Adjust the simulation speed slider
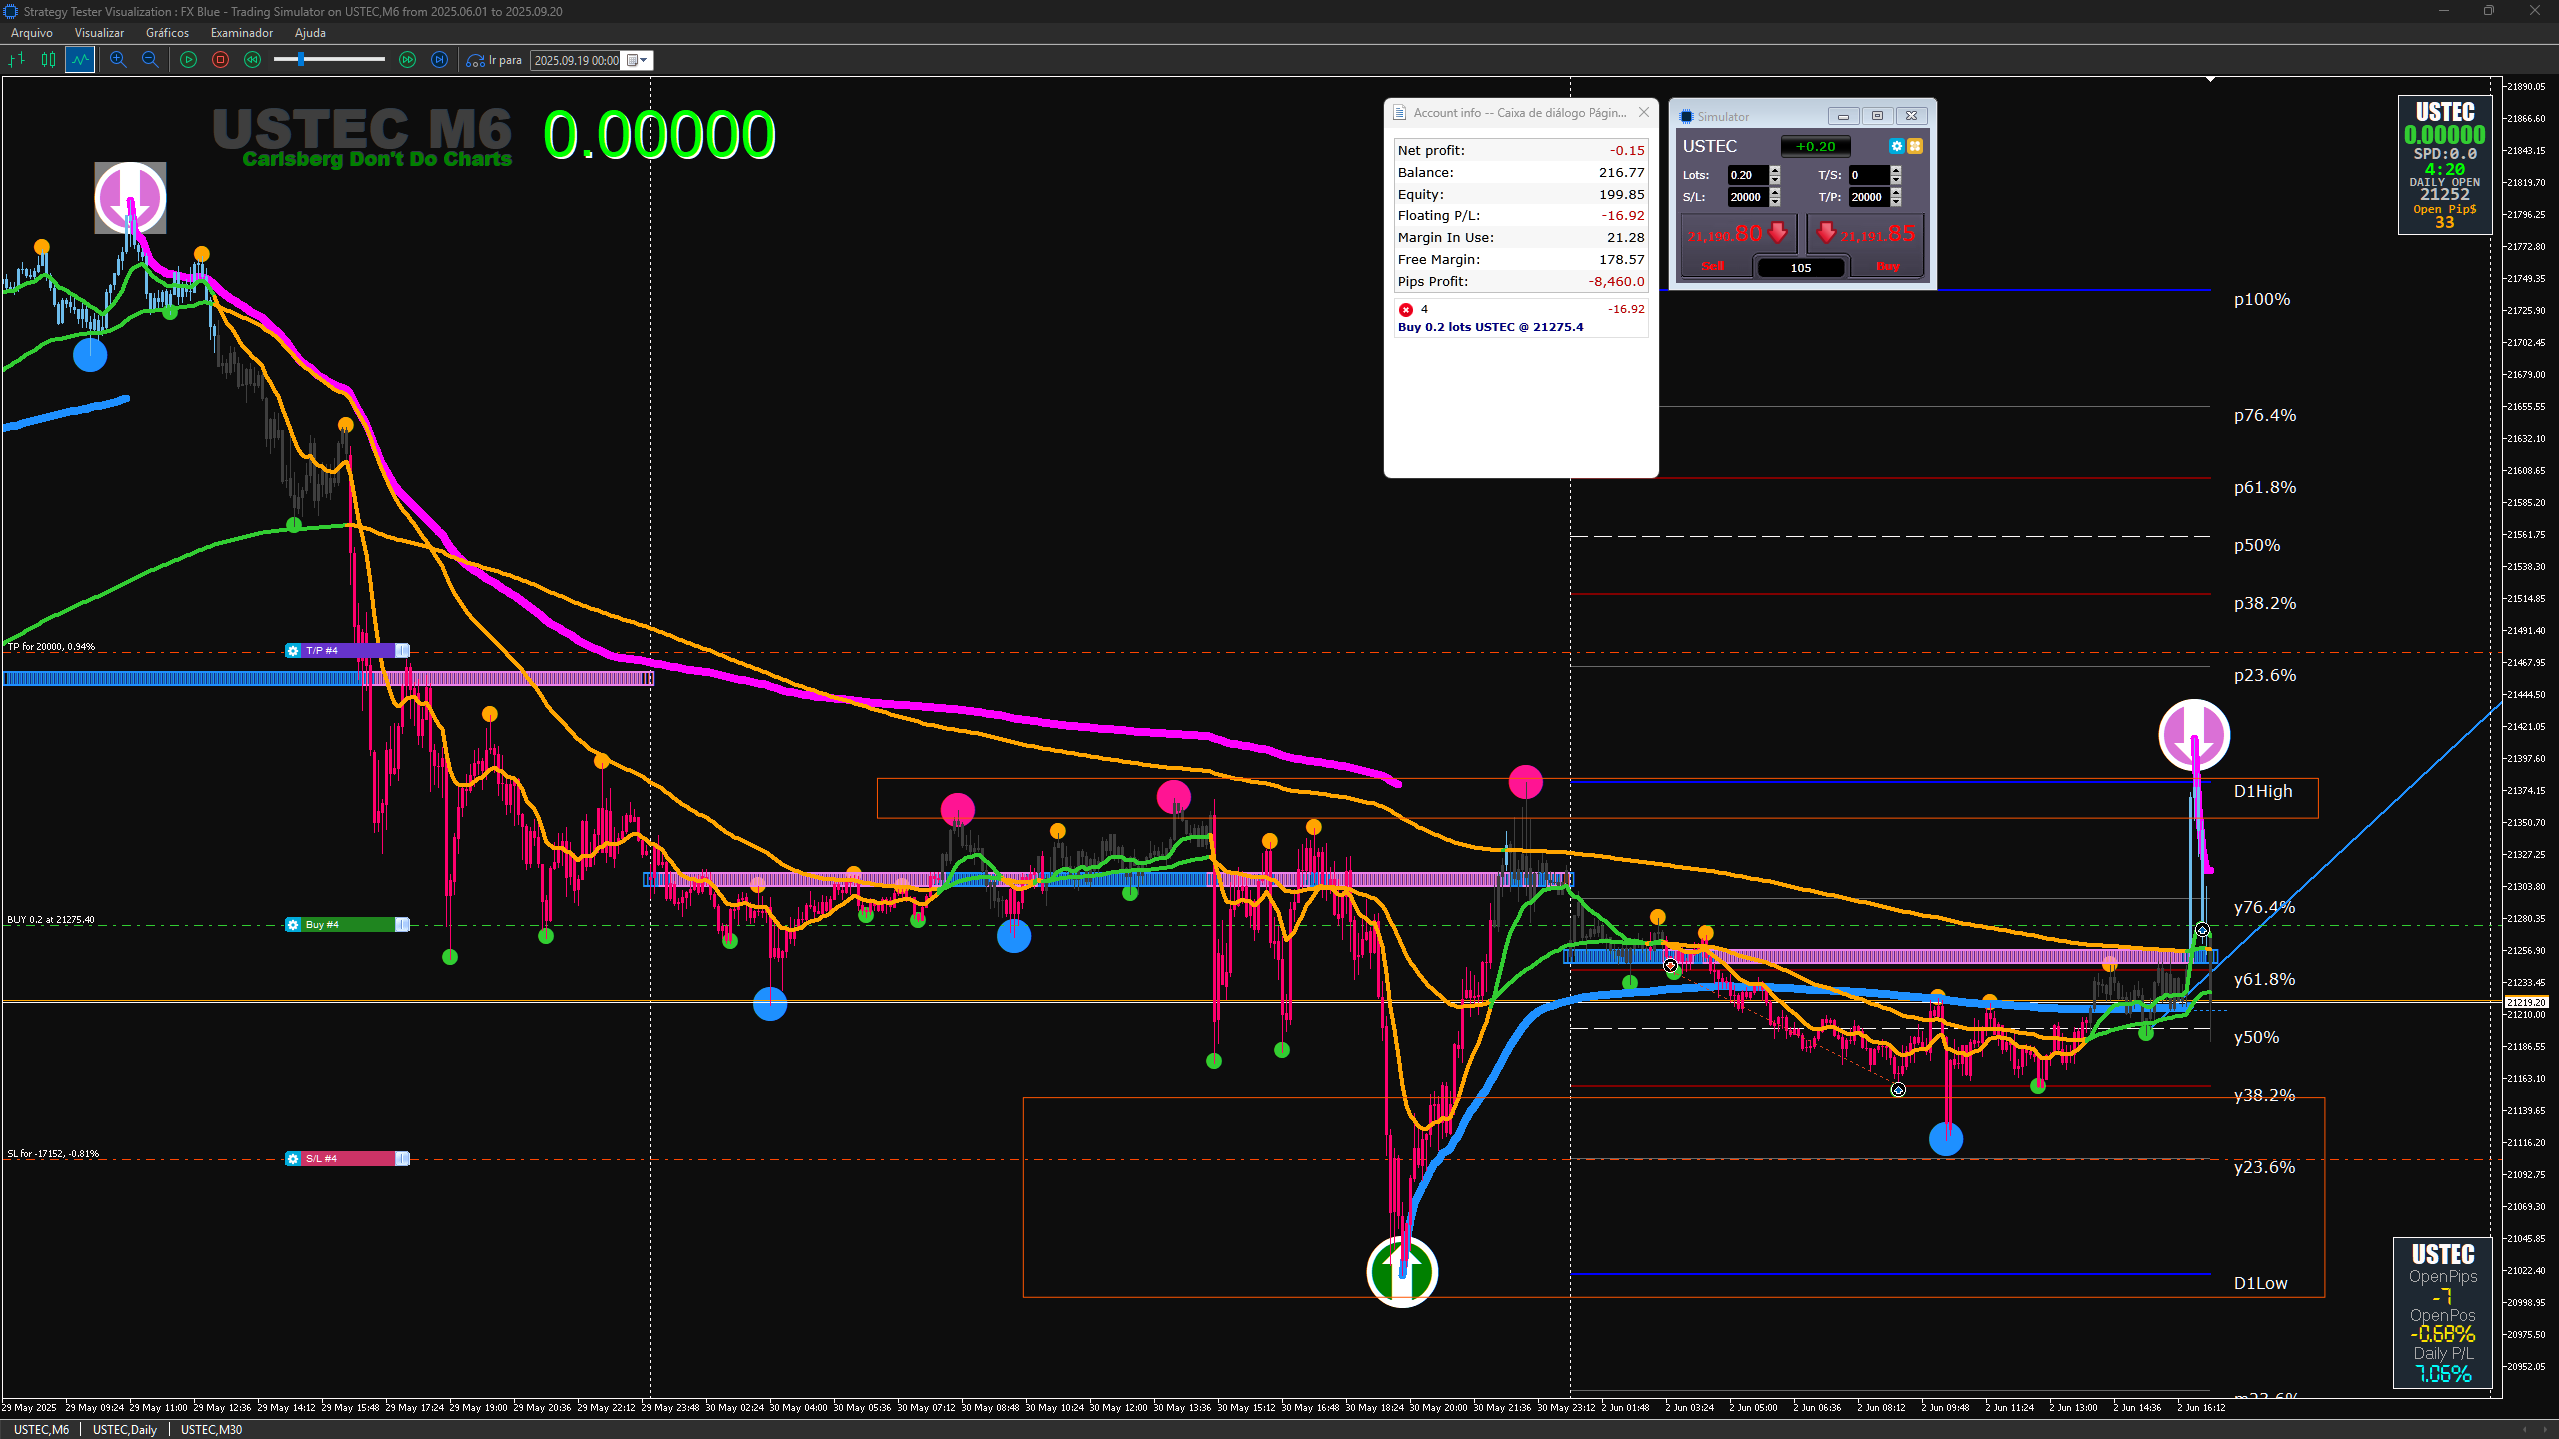This screenshot has height=1439, width=2559. 300,60
